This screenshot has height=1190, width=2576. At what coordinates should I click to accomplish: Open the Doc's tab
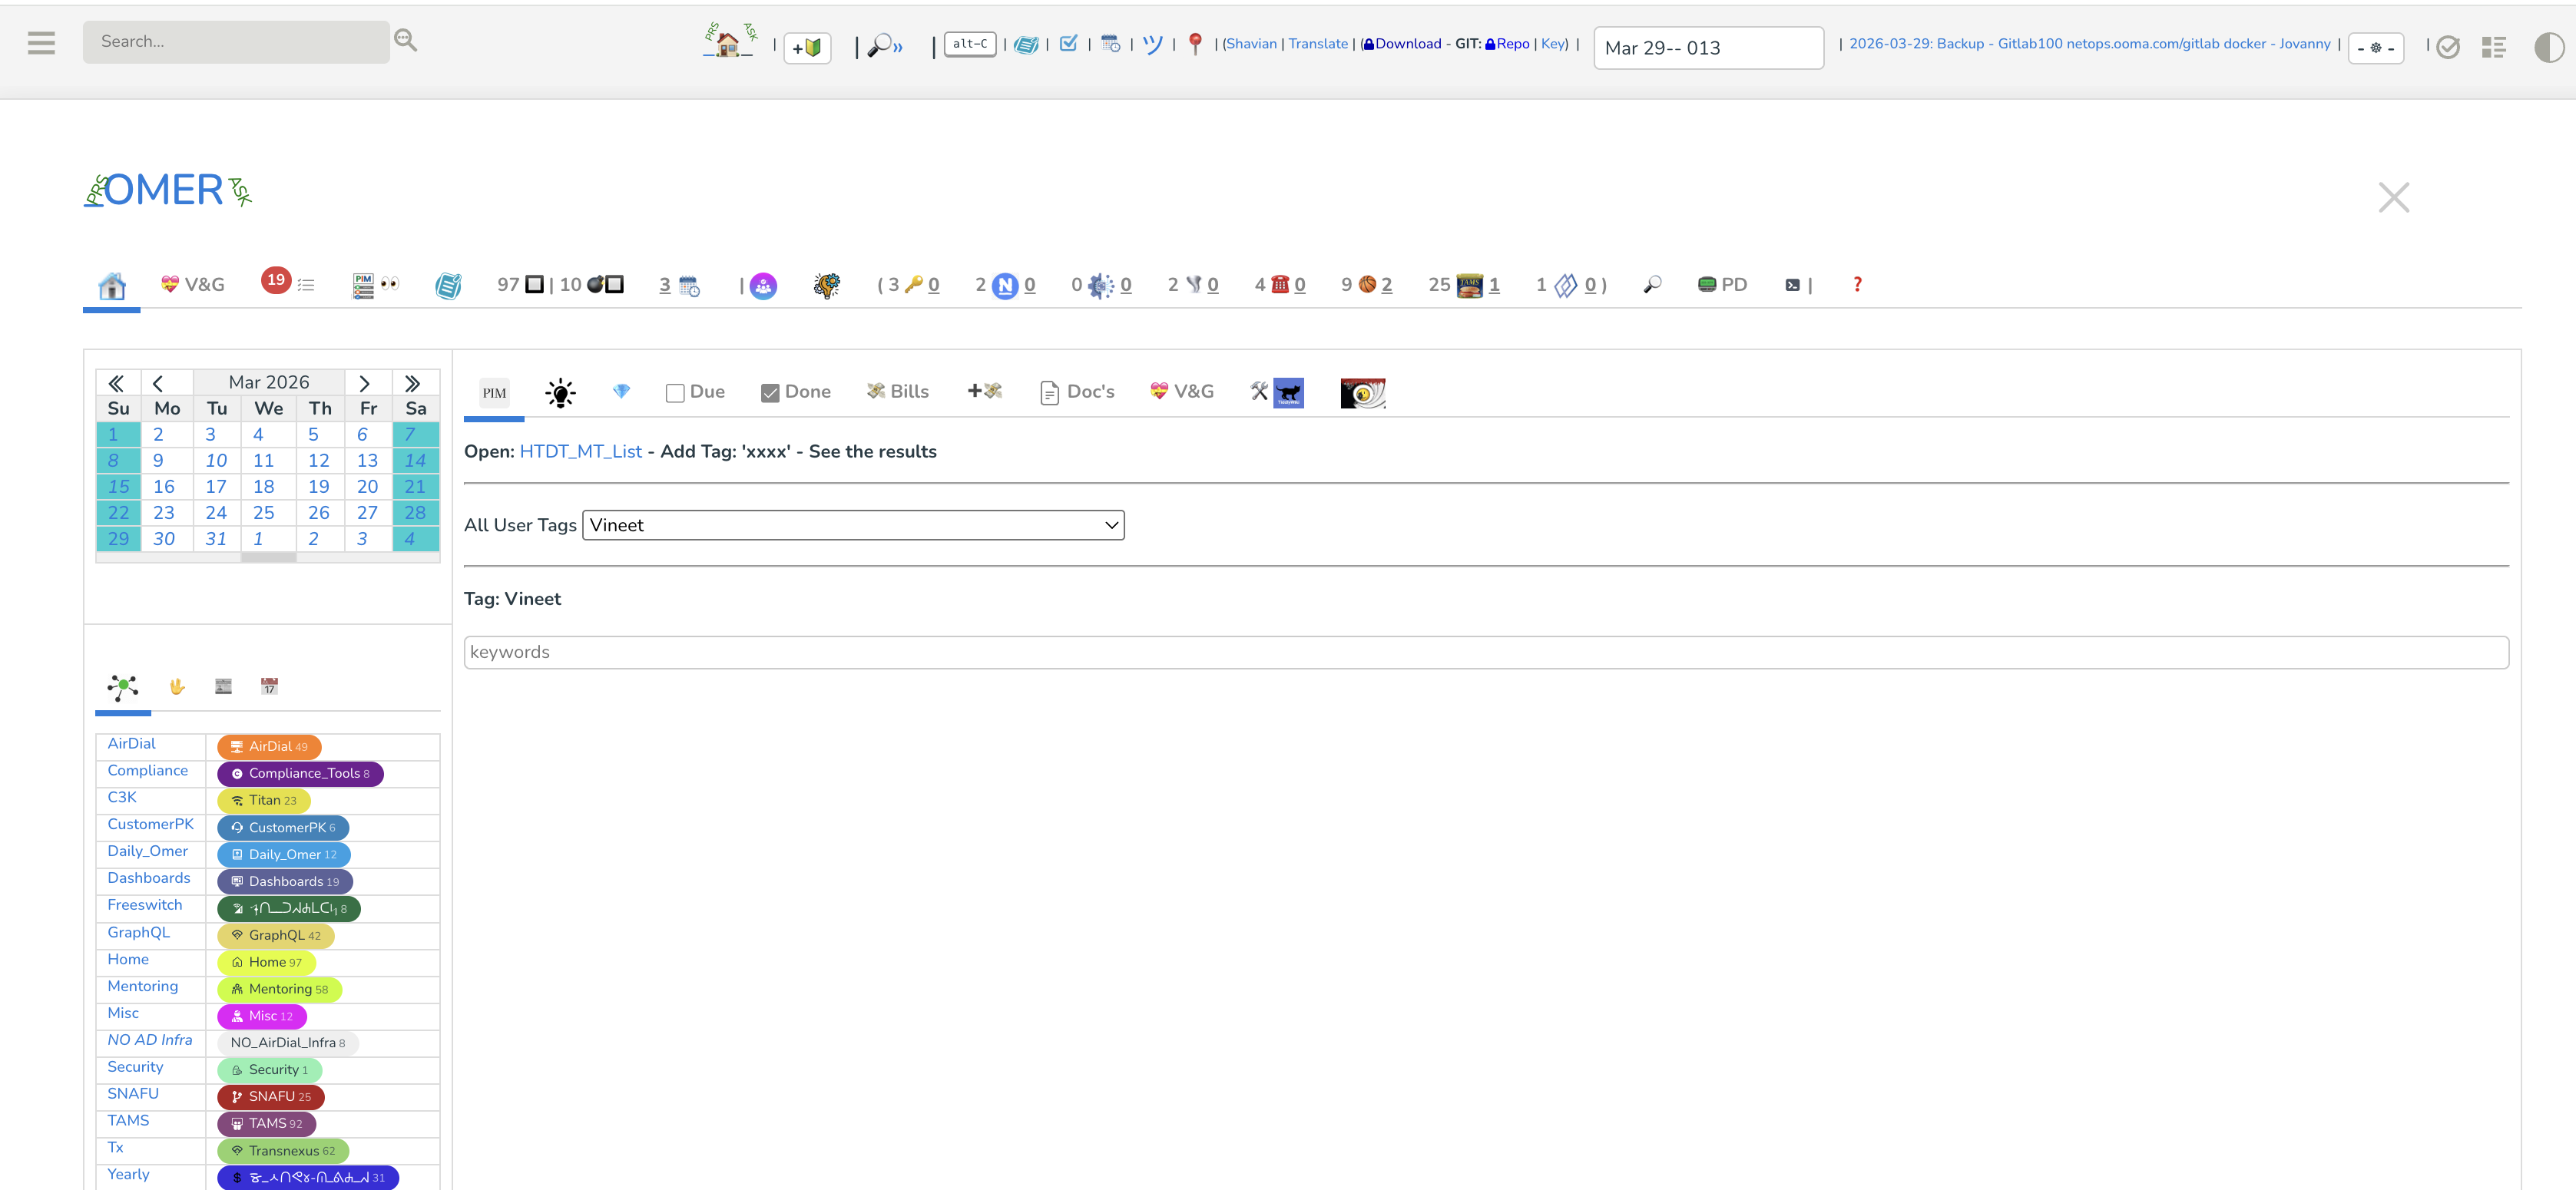(1077, 392)
